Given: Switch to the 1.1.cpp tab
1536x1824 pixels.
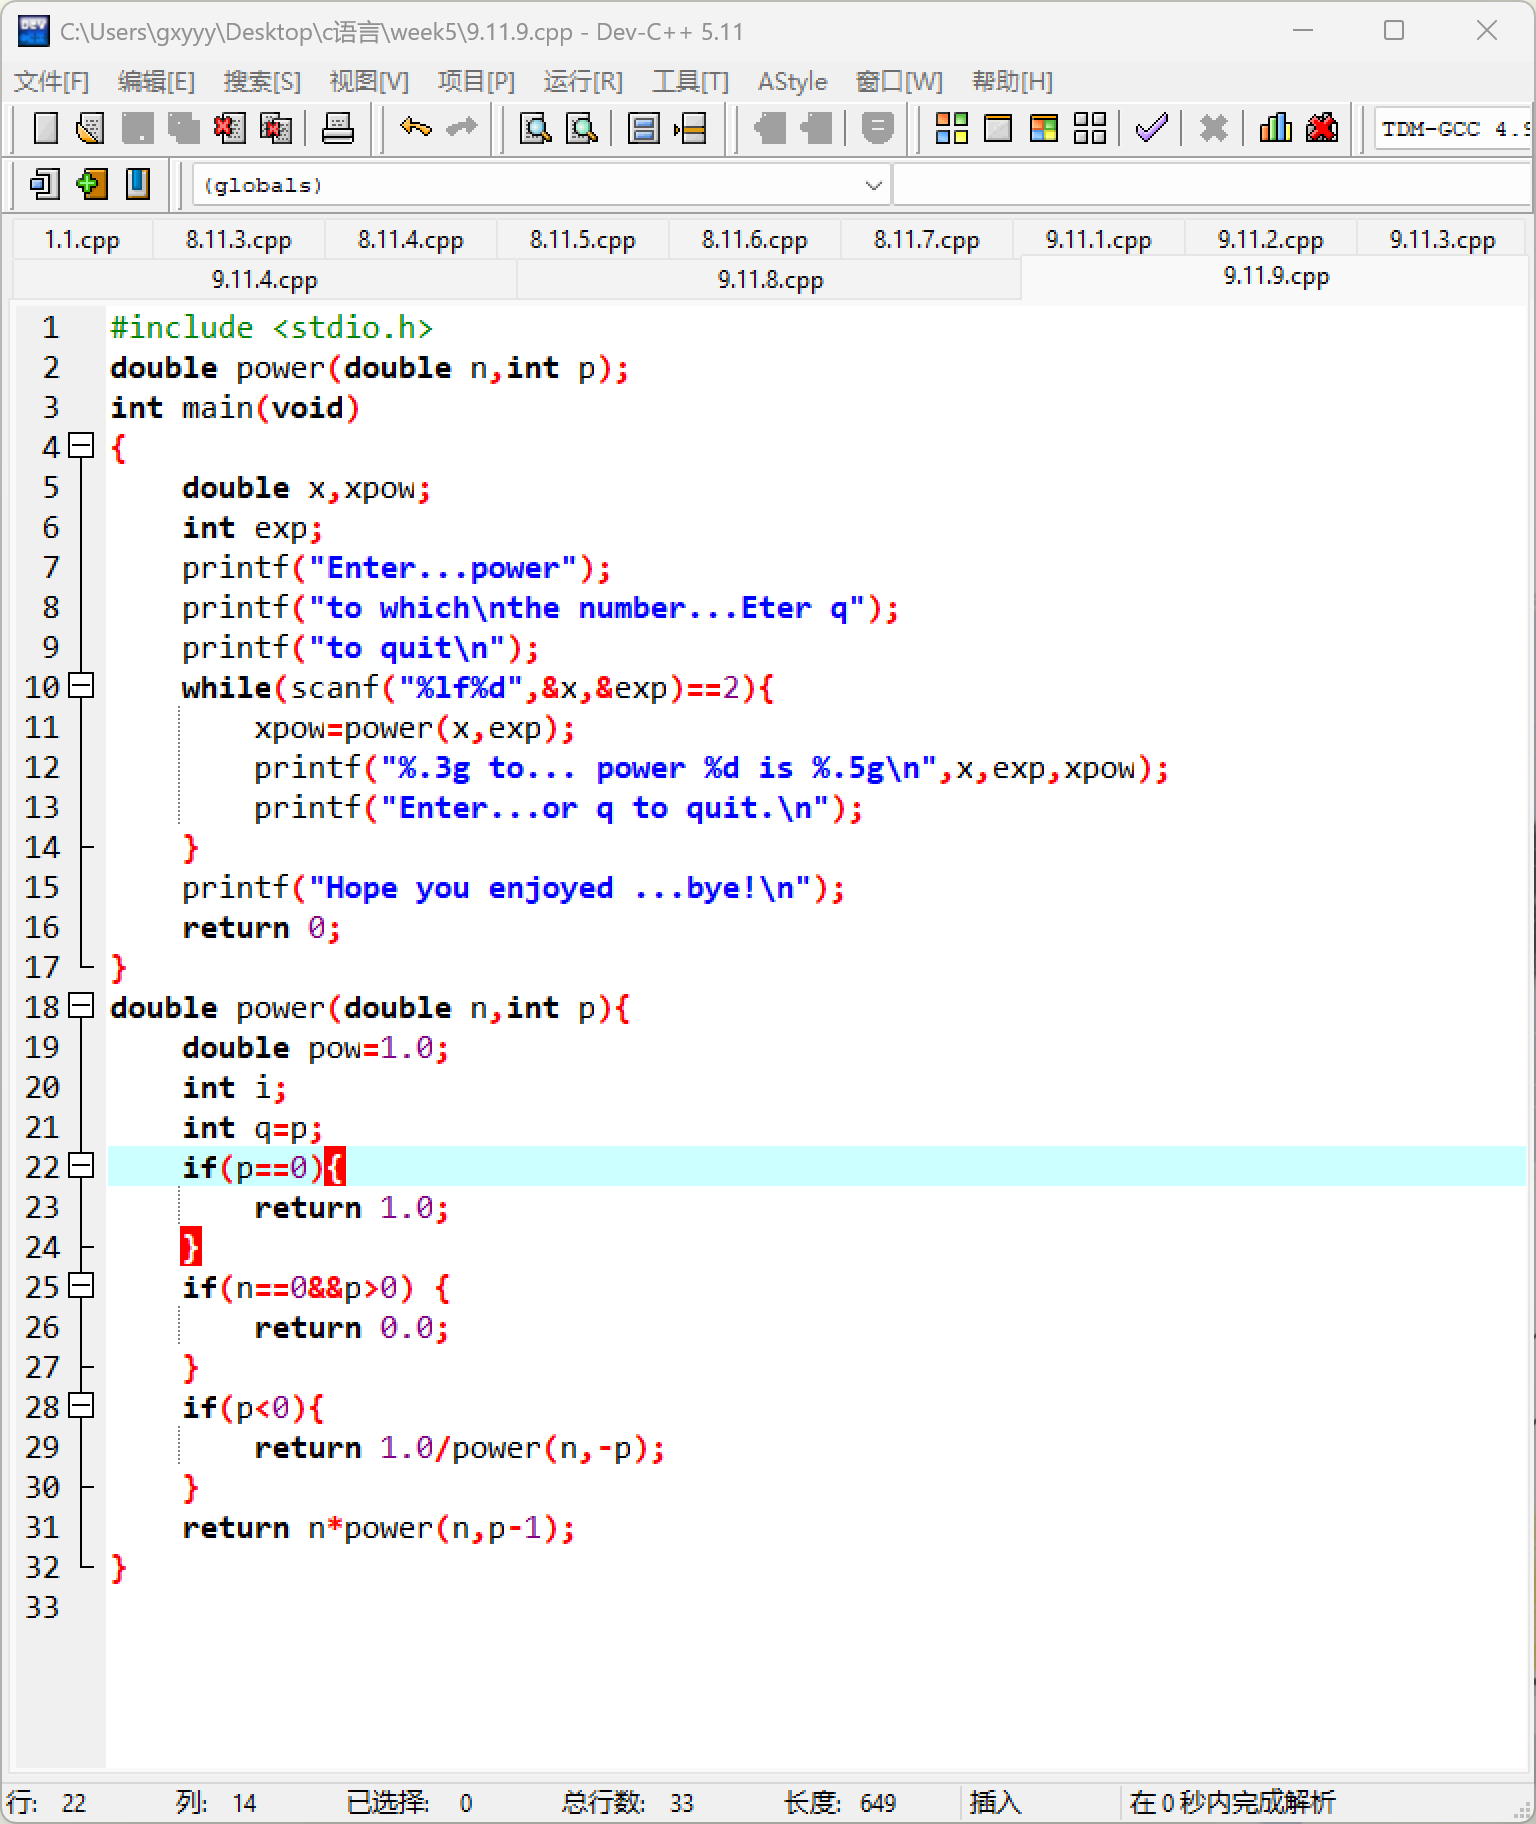Looking at the screenshot, I should coord(82,240).
